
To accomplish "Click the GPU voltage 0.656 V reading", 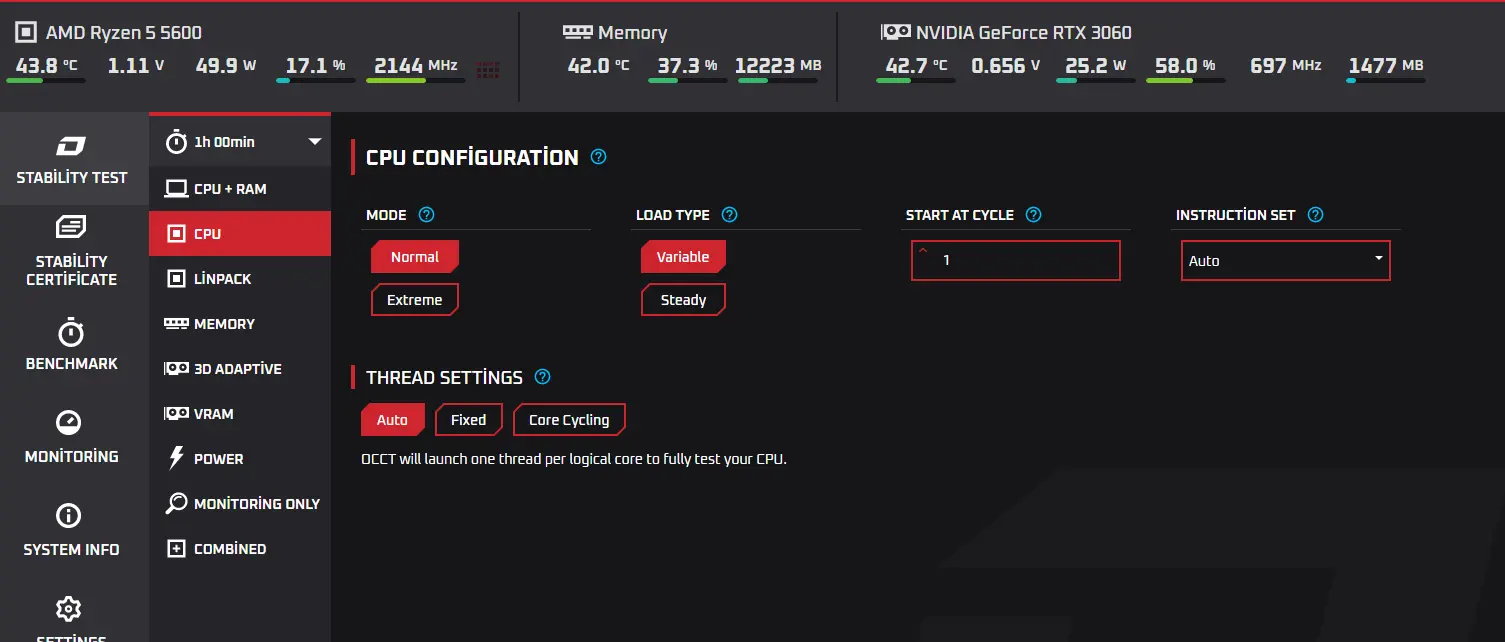I will 1006,66.
